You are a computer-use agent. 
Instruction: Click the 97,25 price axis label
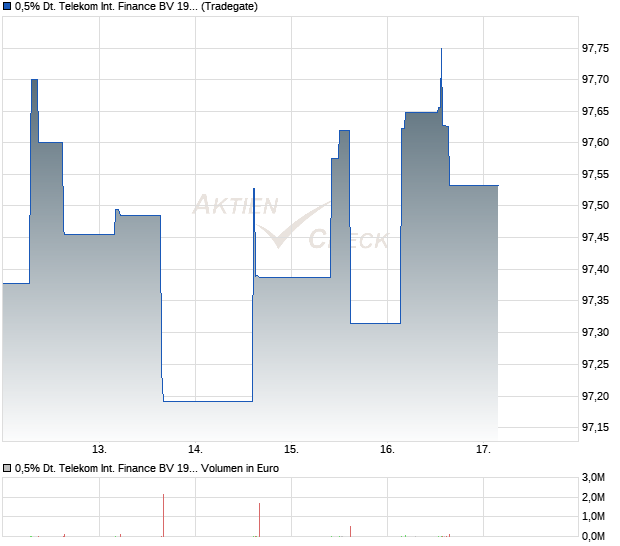click(x=595, y=364)
